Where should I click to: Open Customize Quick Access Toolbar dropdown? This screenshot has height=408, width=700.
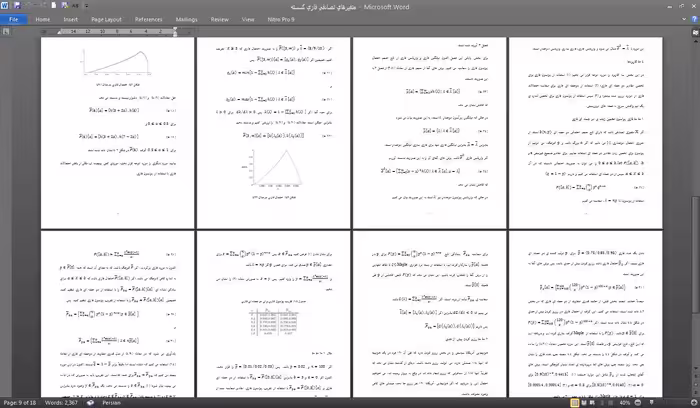pos(87,6)
